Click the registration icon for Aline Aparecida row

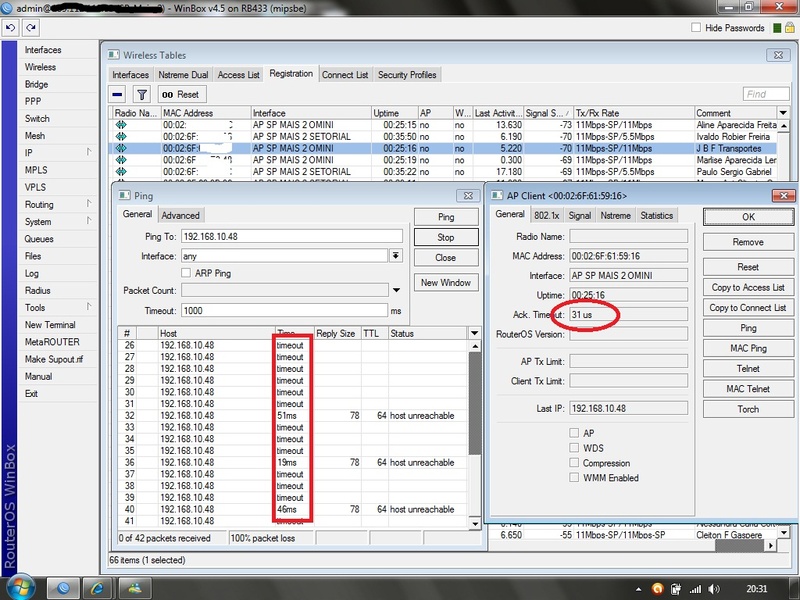pos(121,125)
